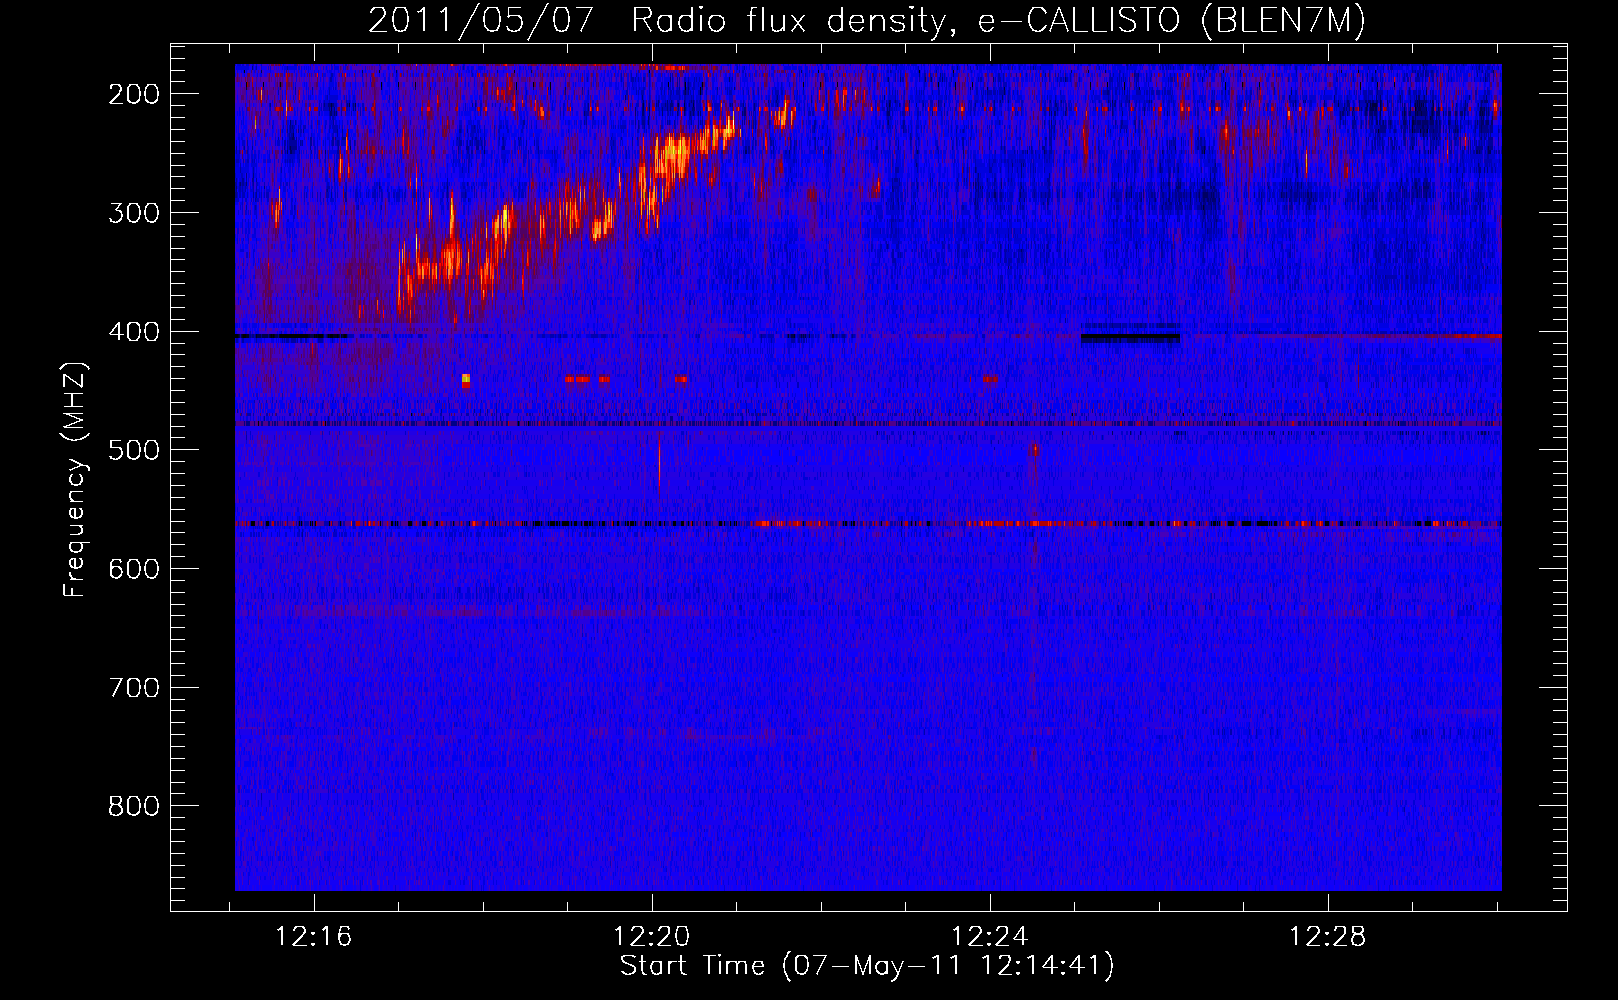This screenshot has height=1000, width=1618.
Task: Click the plot title '2011/05/07 Radio flux density'
Action: [655, 21]
